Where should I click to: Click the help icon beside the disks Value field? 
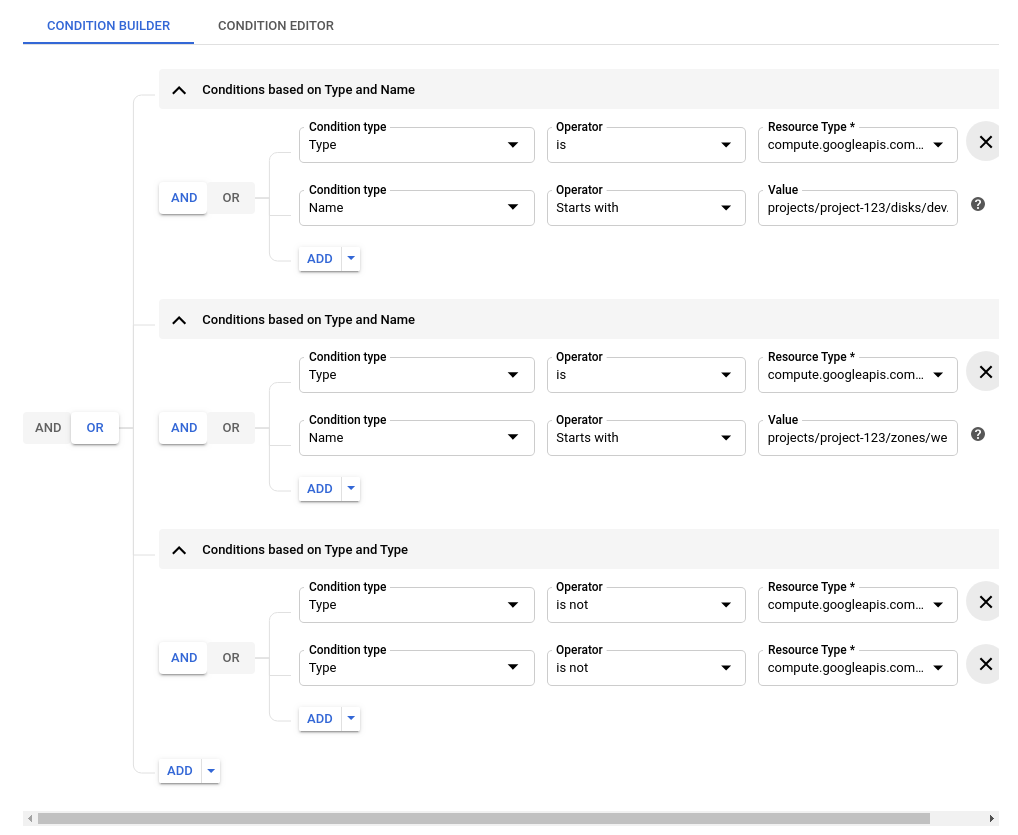977,205
